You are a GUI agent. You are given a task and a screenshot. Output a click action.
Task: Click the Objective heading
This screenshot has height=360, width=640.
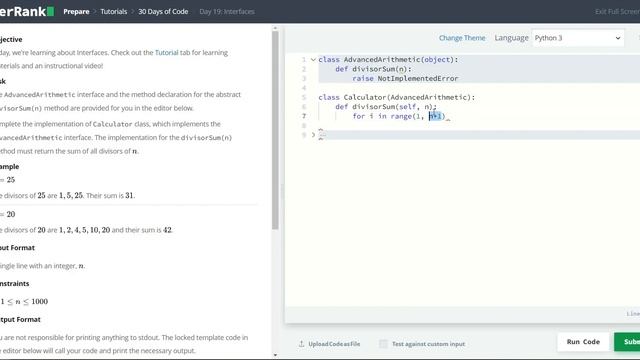(11, 39)
